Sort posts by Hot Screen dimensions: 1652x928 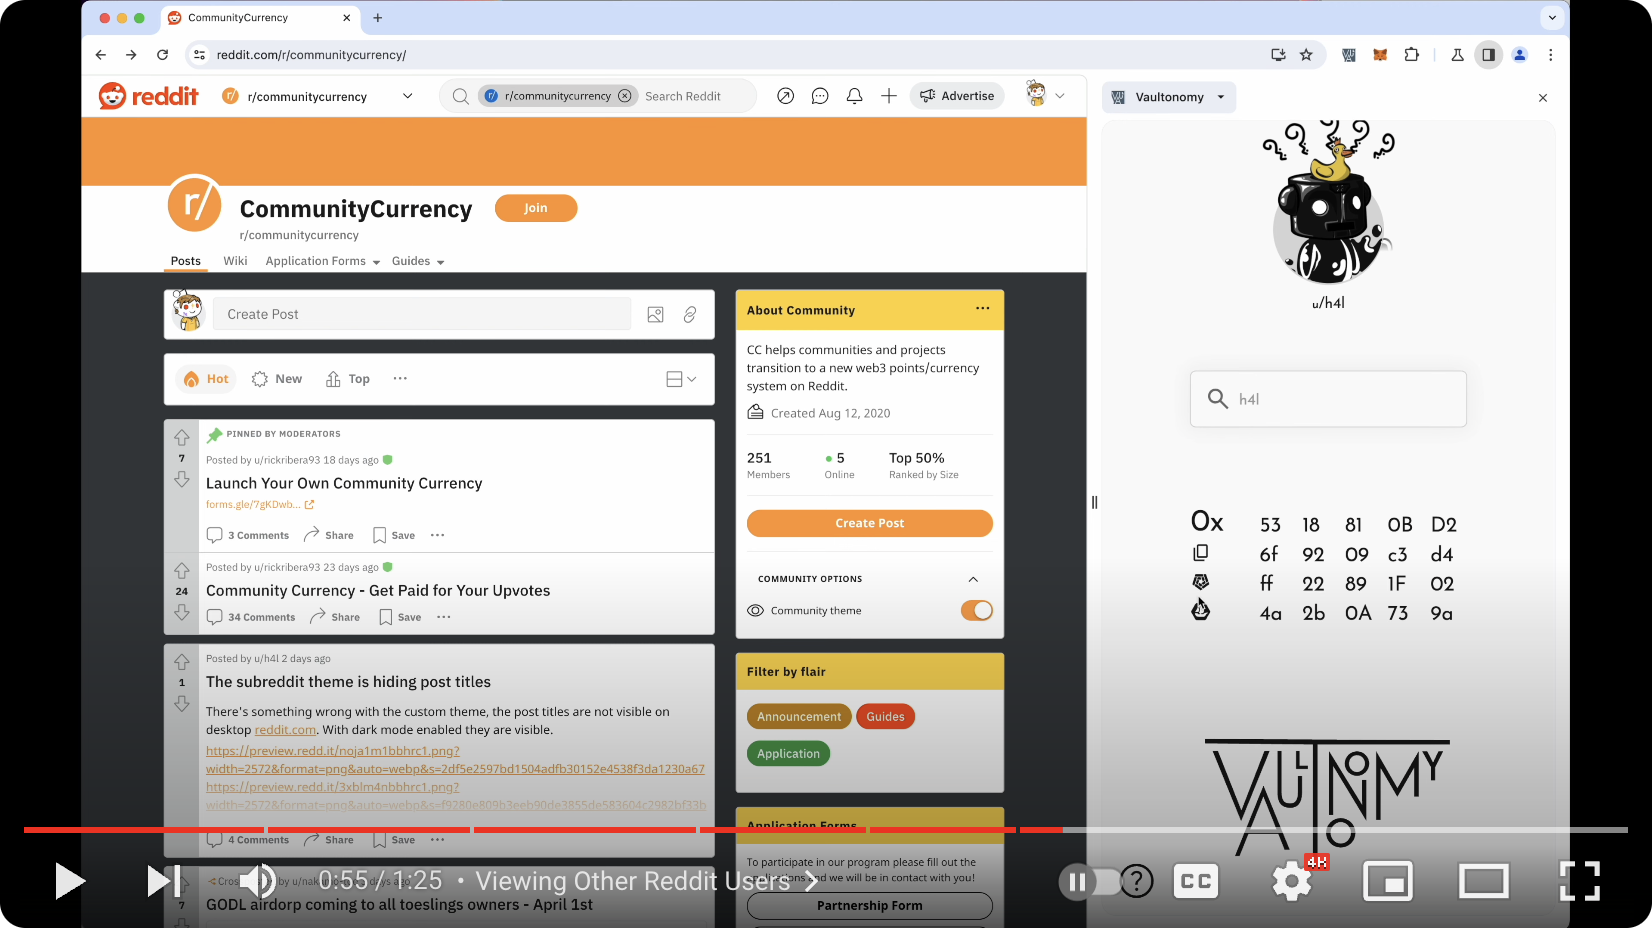(x=206, y=379)
